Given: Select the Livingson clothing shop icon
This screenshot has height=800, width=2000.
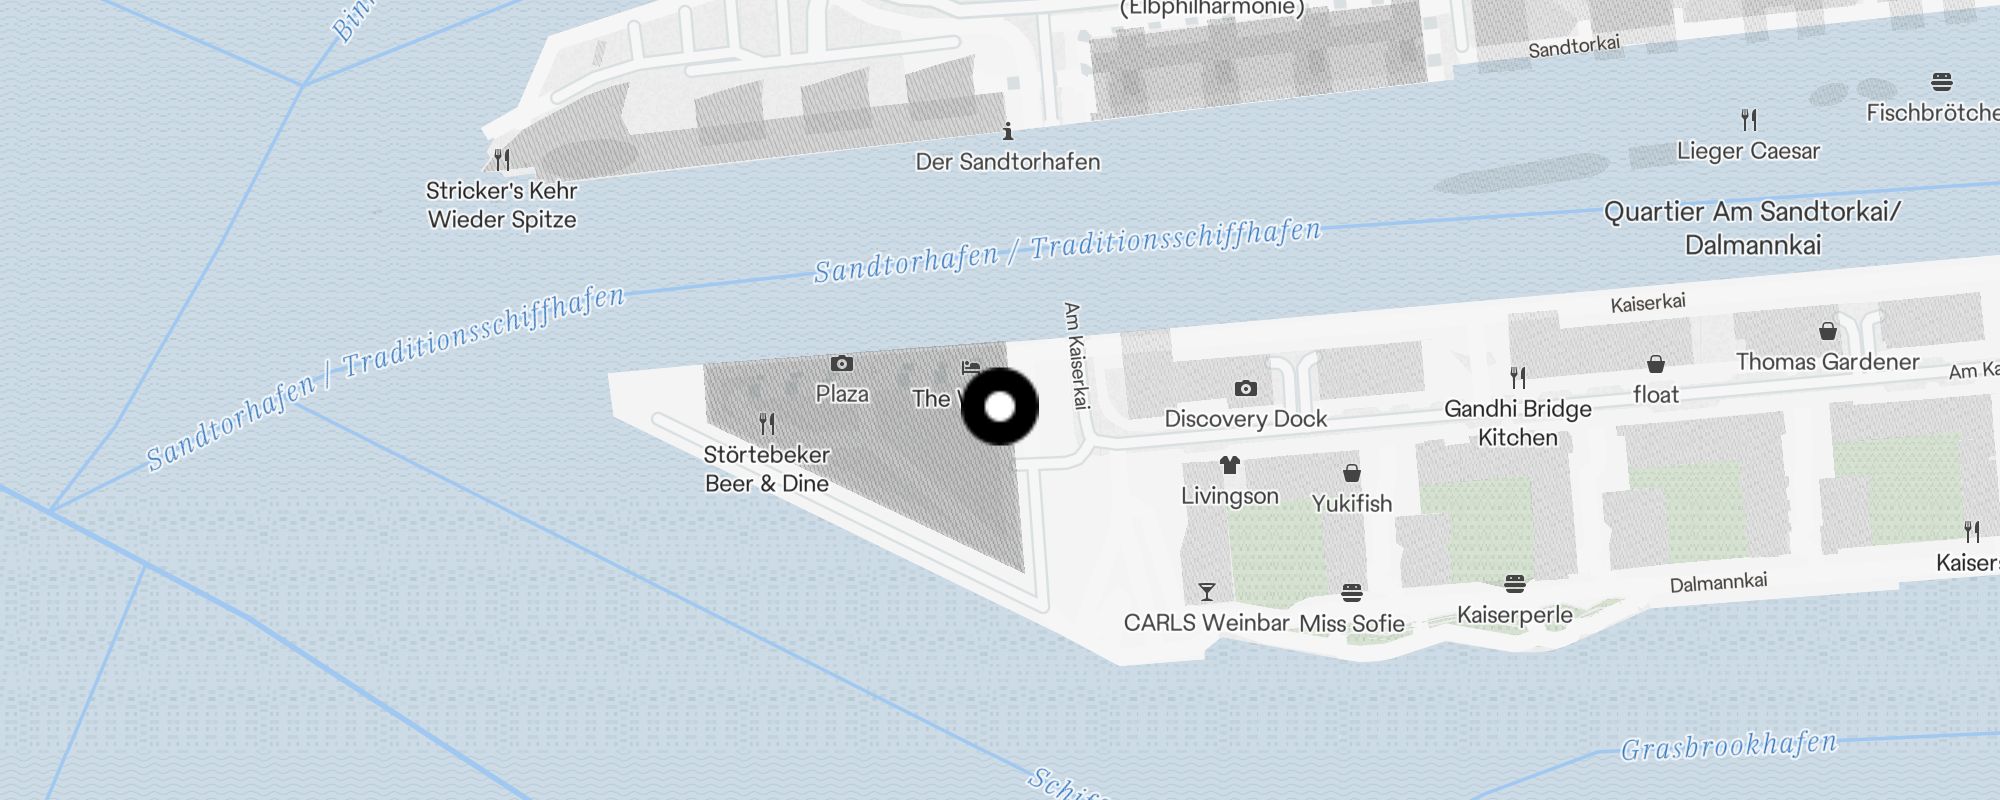Looking at the screenshot, I should [x=1230, y=465].
